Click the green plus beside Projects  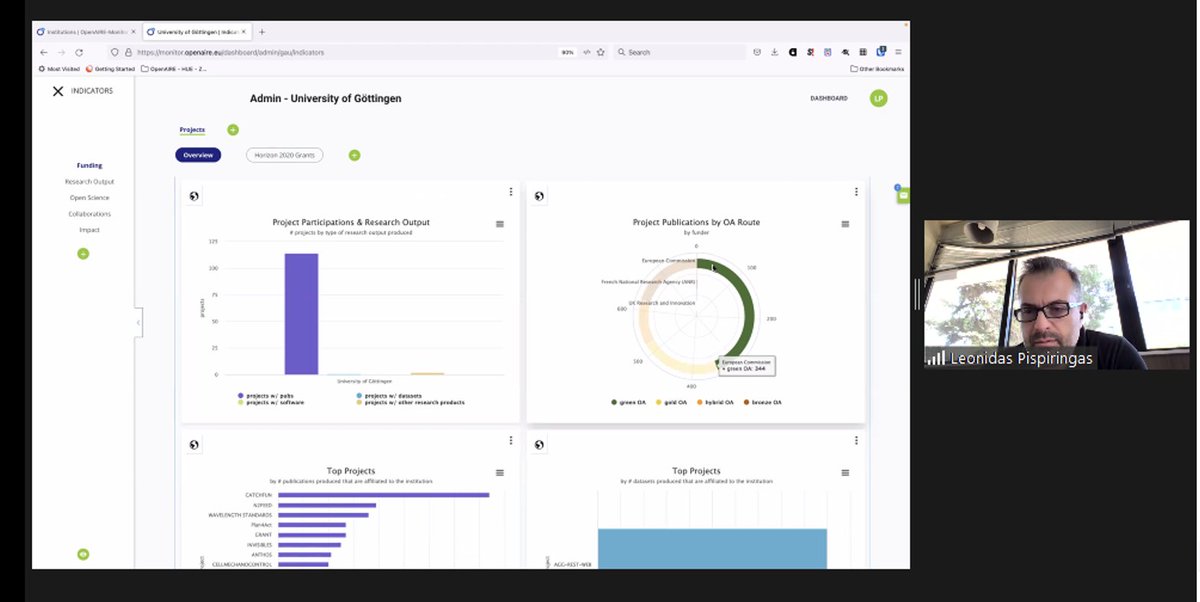pyautogui.click(x=233, y=129)
